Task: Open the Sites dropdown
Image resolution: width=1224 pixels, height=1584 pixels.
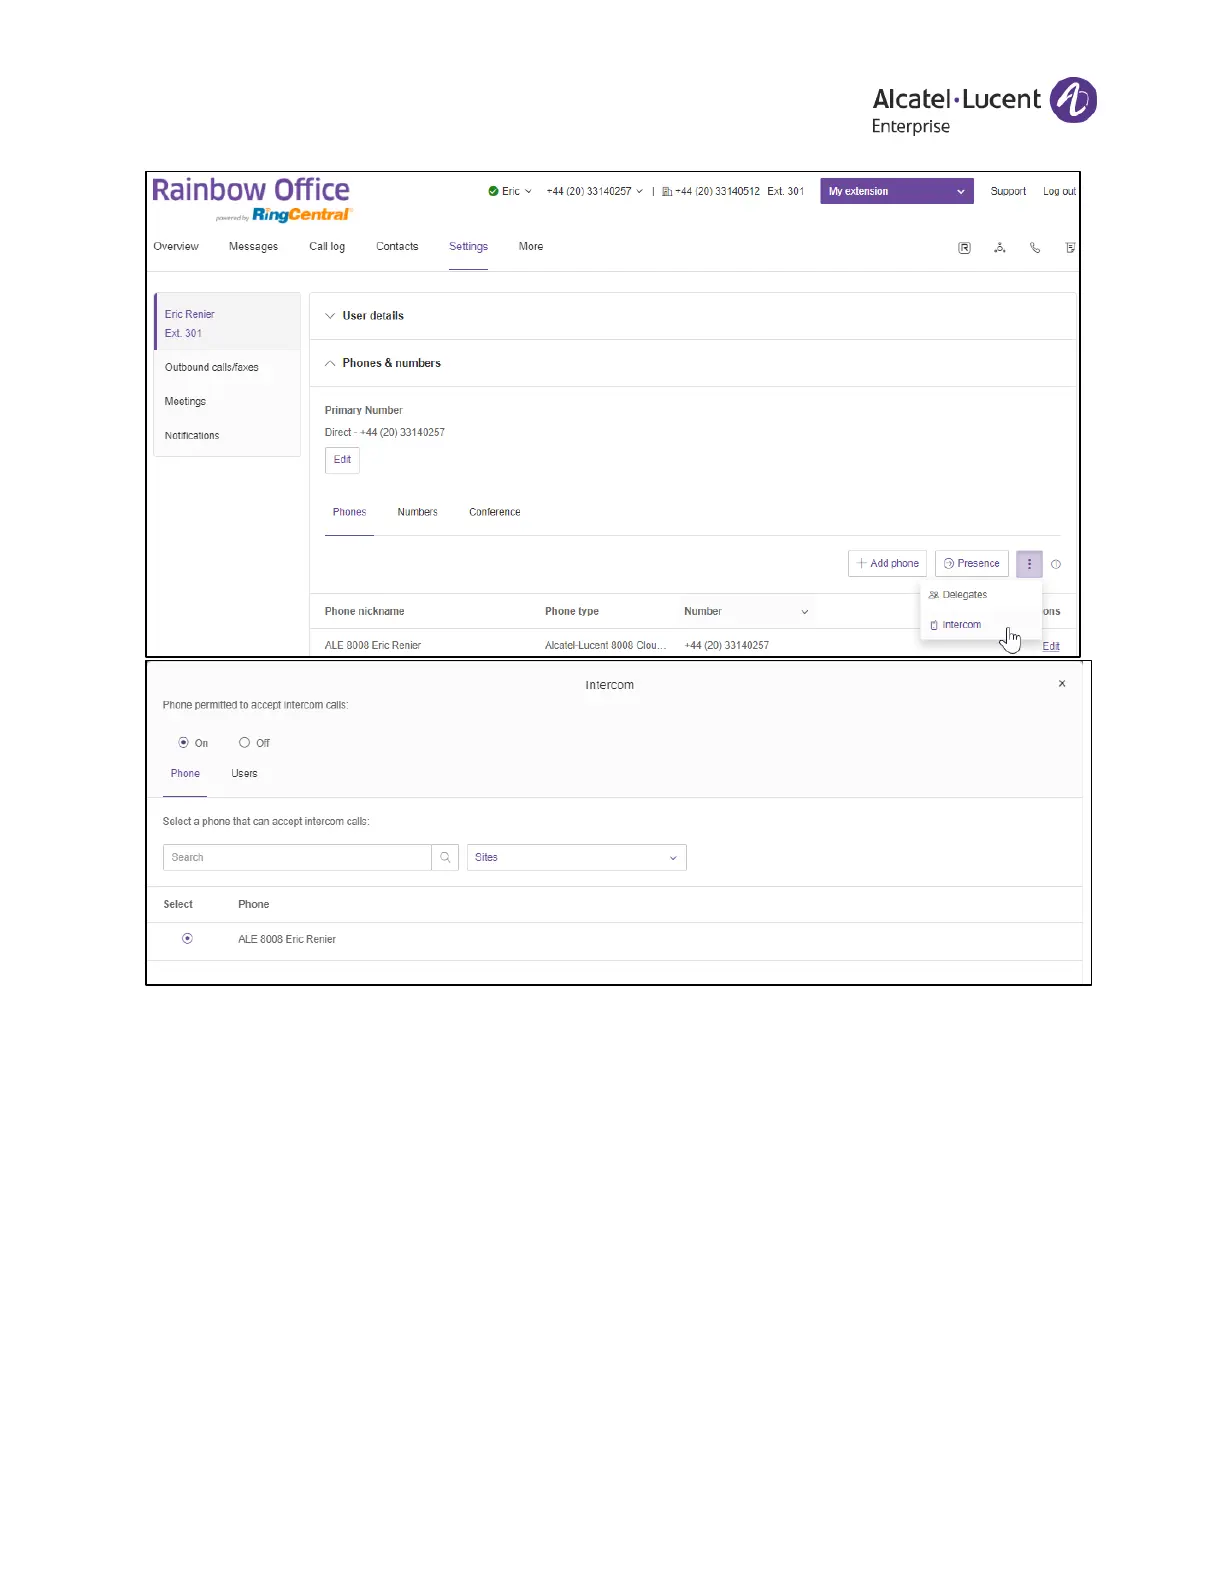Action: pyautogui.click(x=577, y=857)
